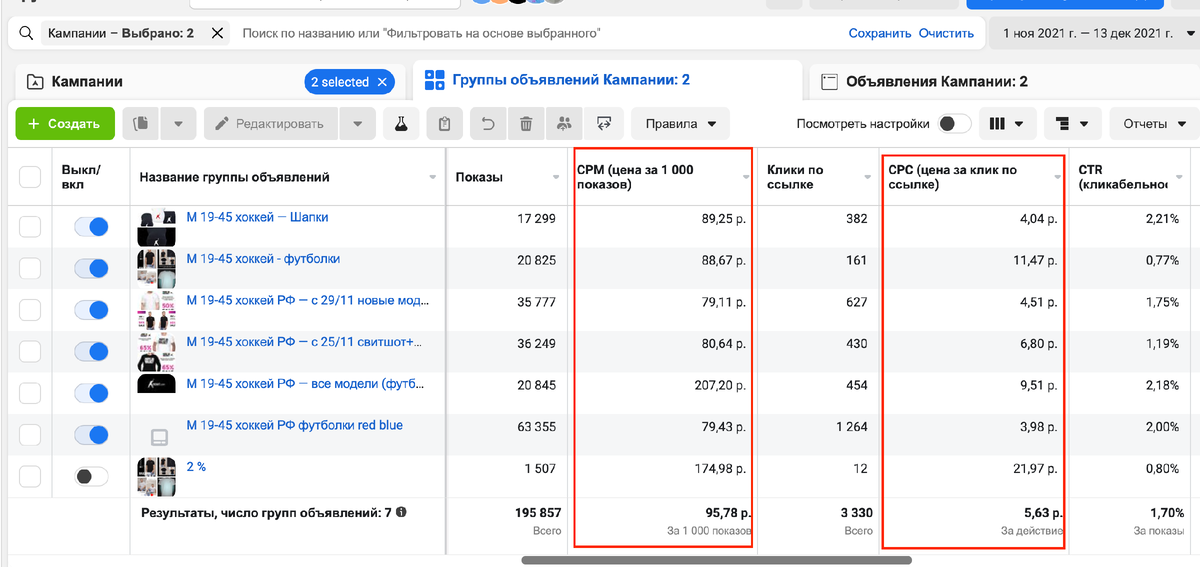Open ad set М 19-45 хоккей - футболки
This screenshot has width=1200, height=567.
[263, 258]
